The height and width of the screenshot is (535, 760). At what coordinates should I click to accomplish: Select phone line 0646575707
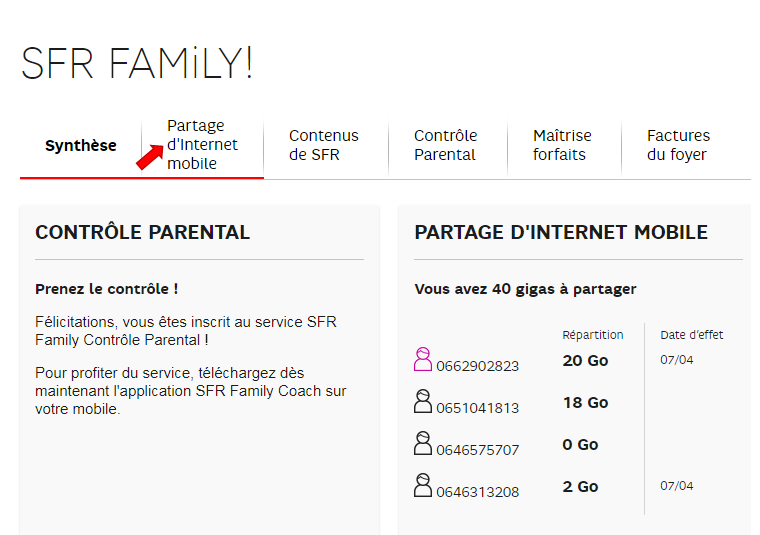pos(477,450)
